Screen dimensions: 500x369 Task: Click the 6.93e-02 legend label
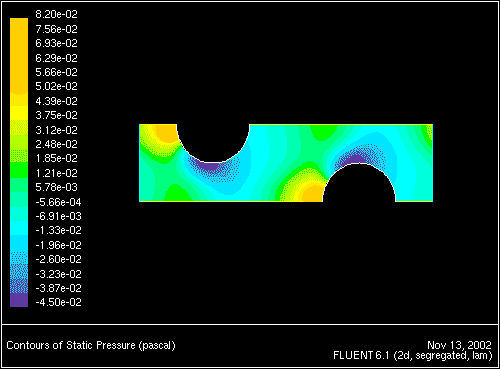point(56,43)
